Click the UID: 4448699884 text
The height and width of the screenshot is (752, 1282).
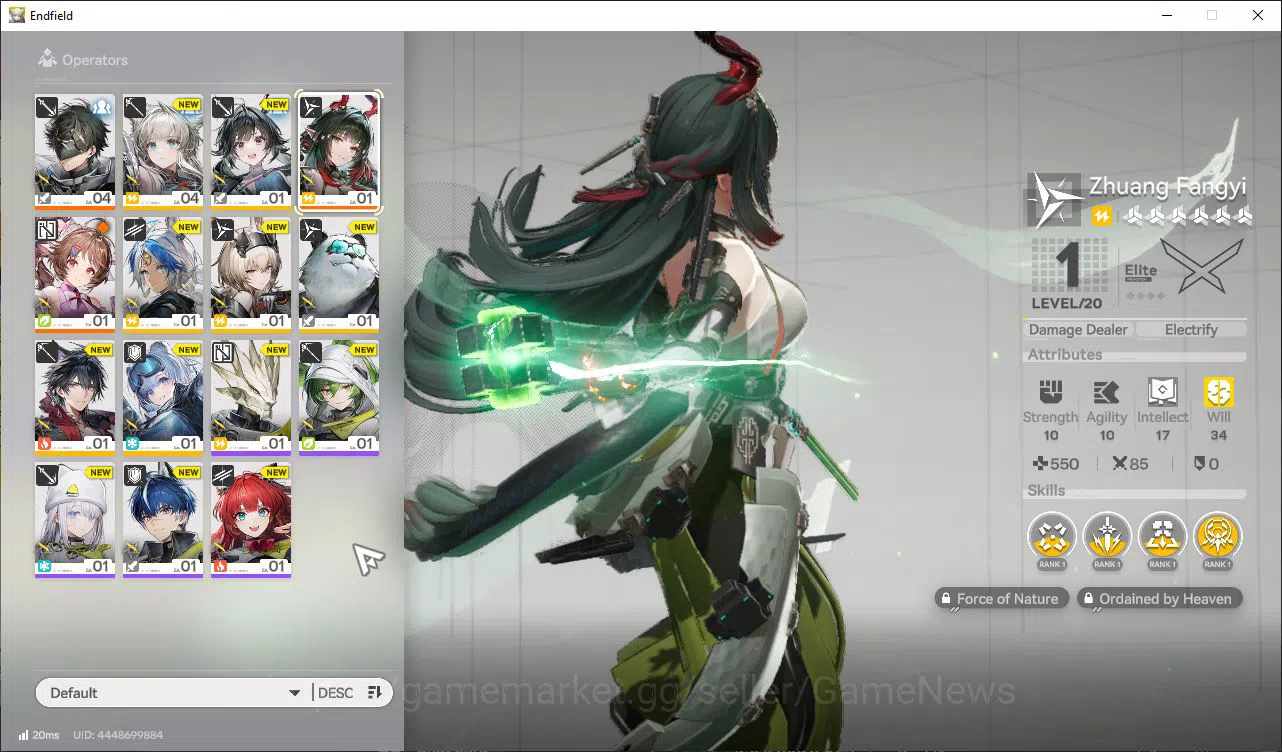click(118, 735)
